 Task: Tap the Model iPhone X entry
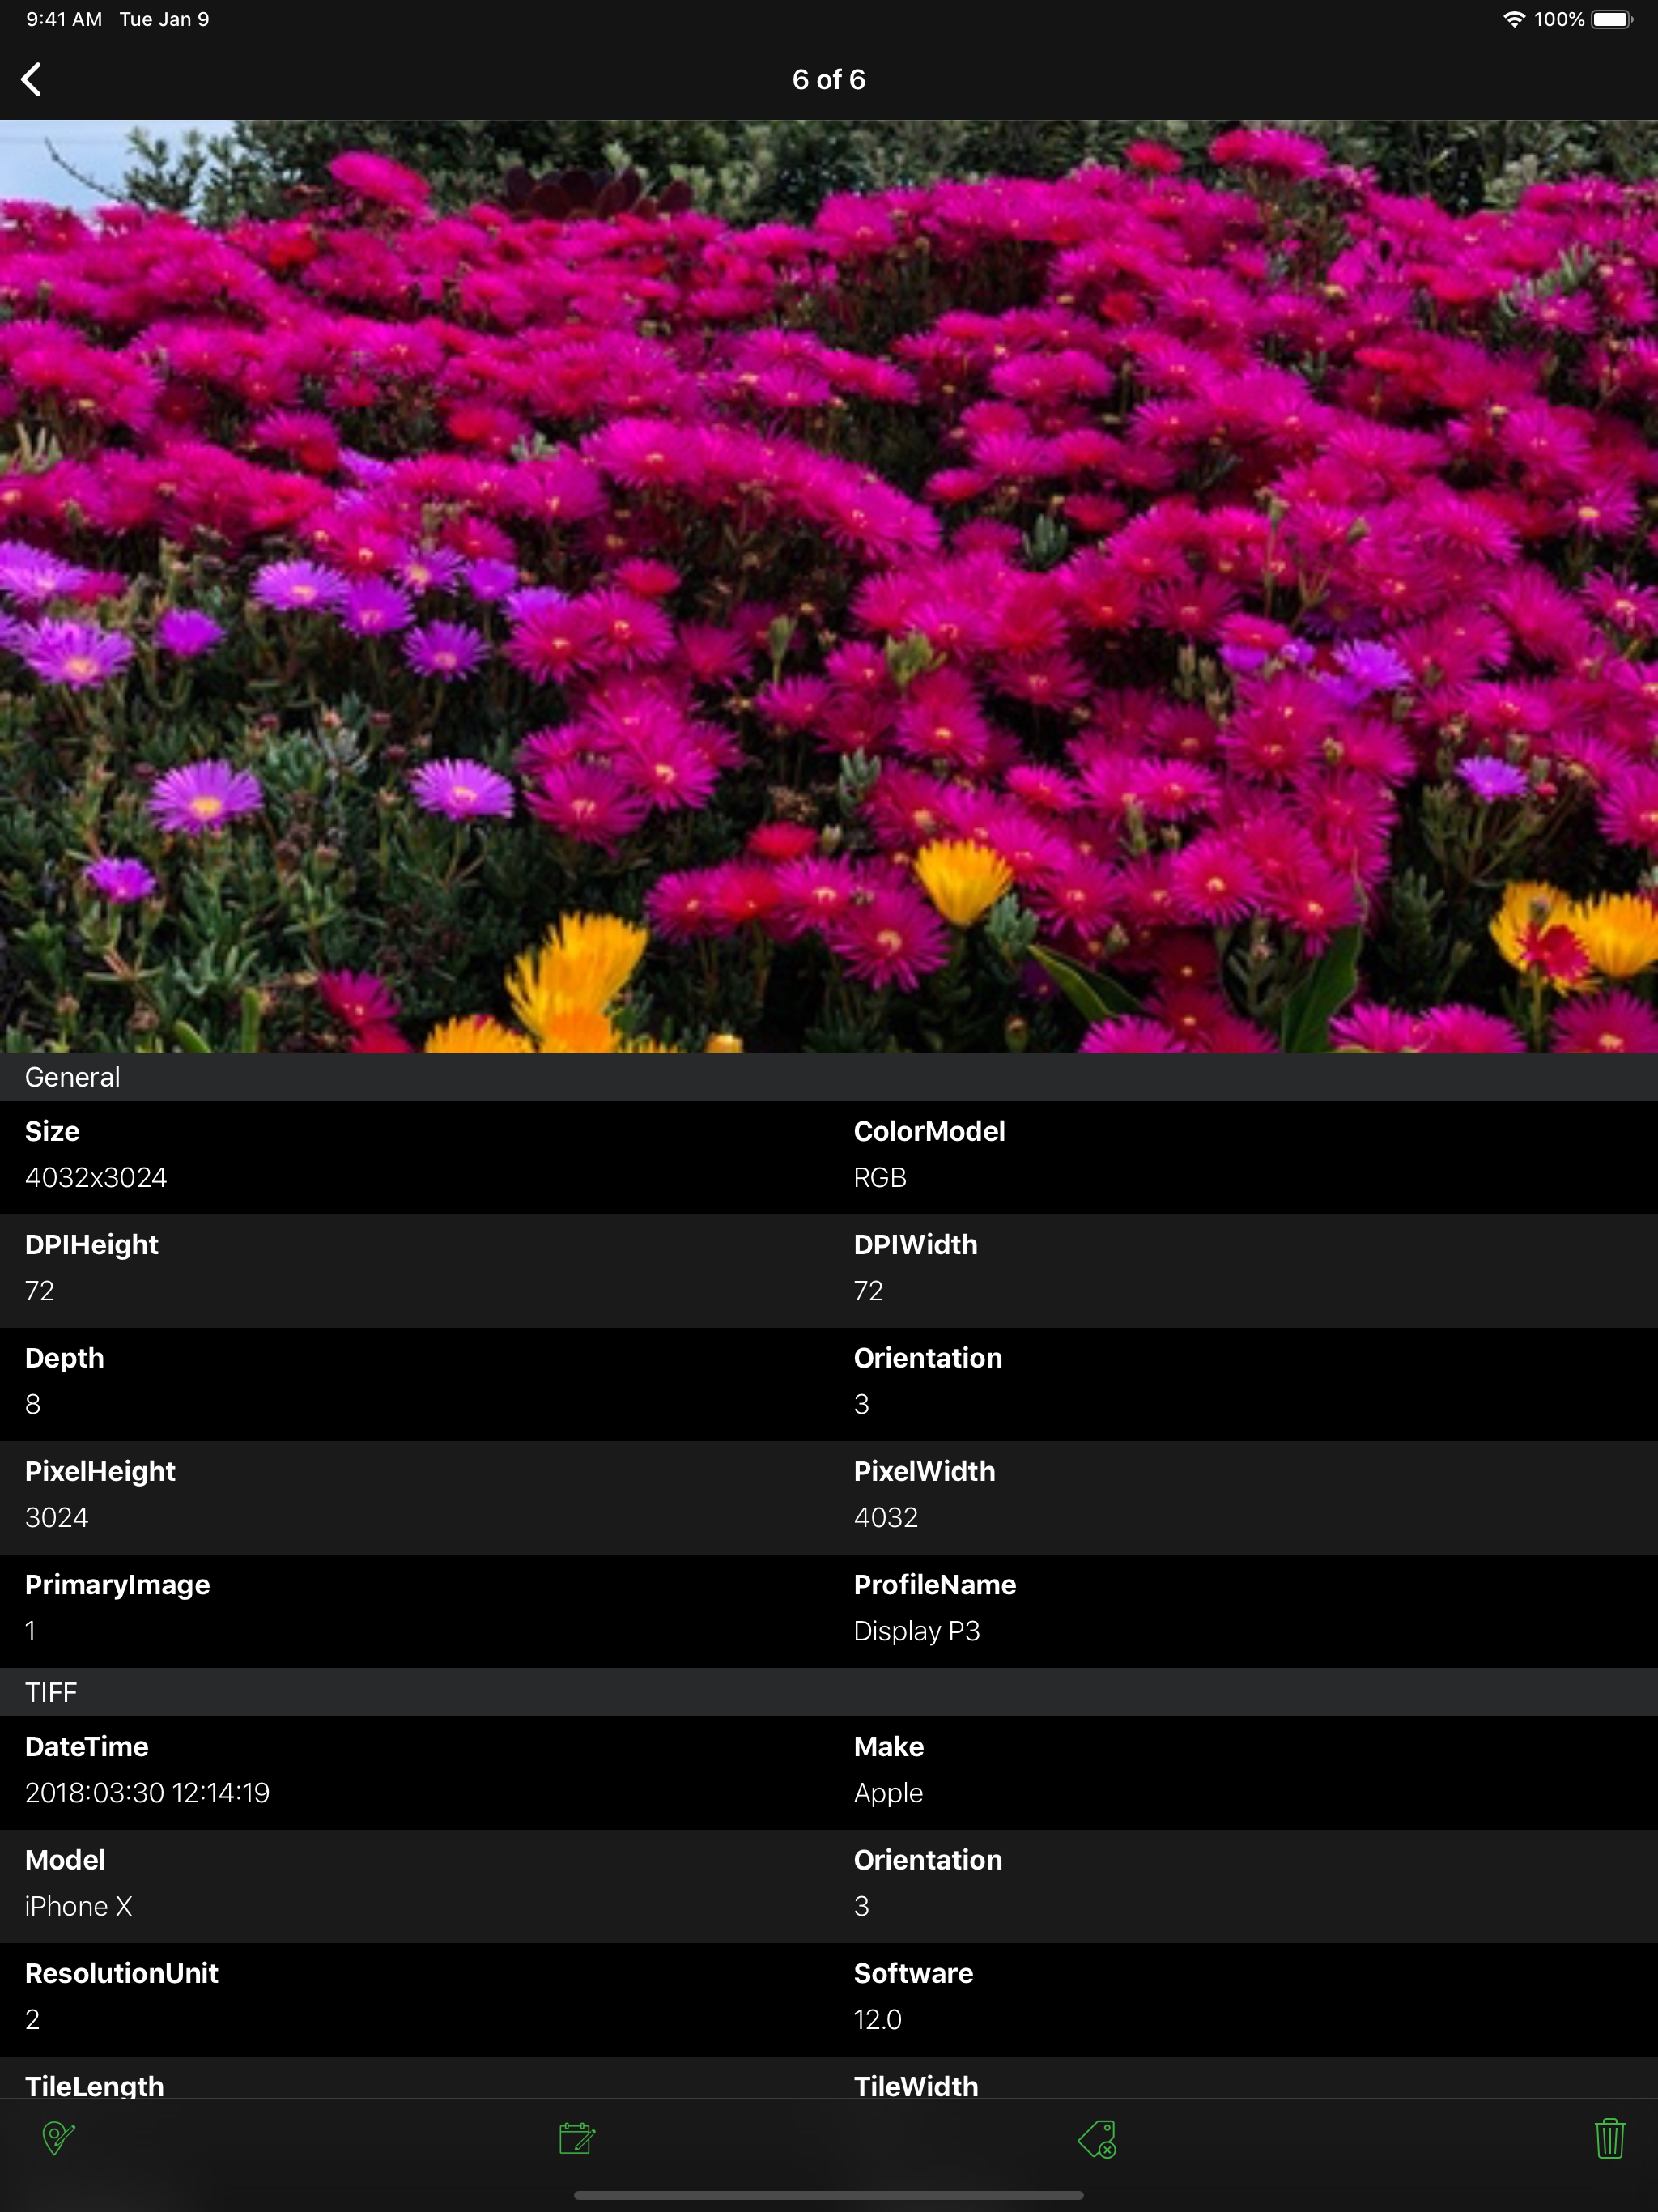tap(78, 1906)
